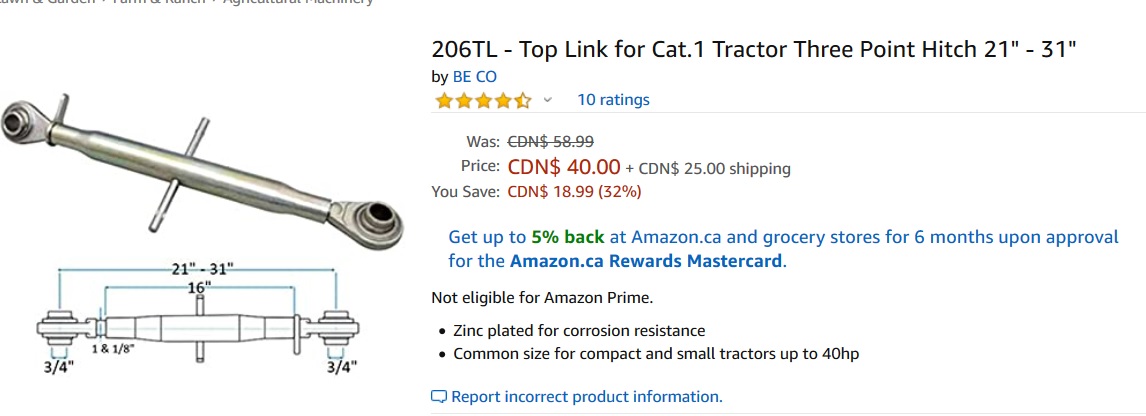Image resolution: width=1146 pixels, height=416 pixels.
Task: Open the Amazon.ca Rewards Mastercard link
Action: point(646,261)
